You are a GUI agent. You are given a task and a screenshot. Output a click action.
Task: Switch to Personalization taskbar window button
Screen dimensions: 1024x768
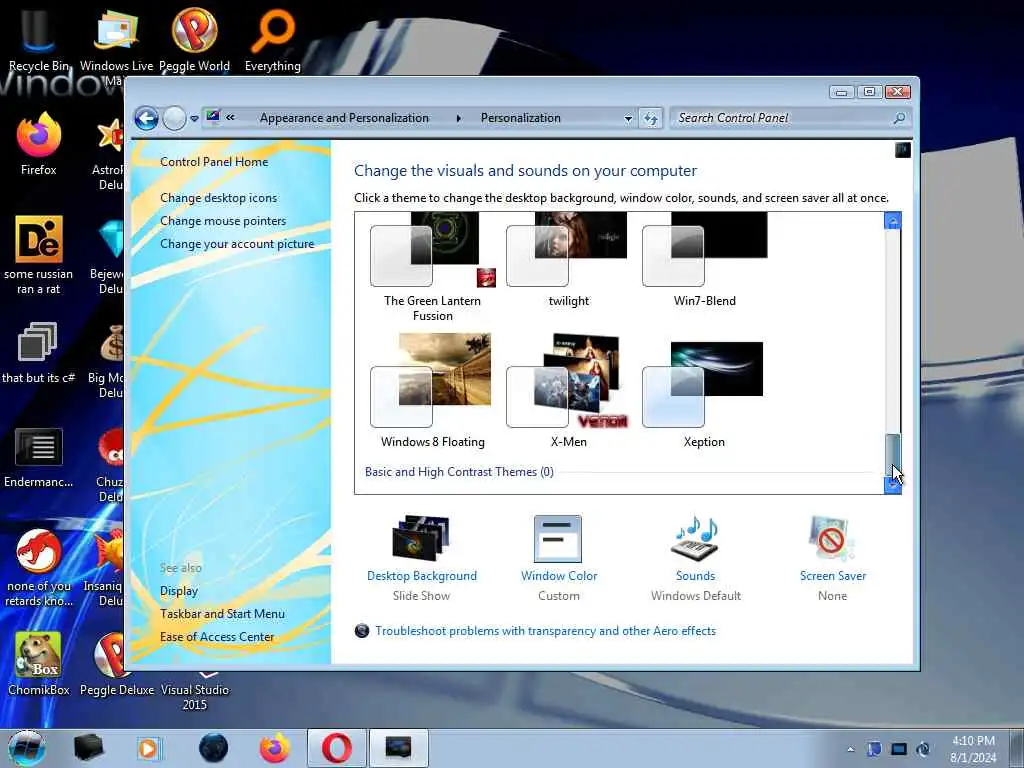click(x=398, y=748)
